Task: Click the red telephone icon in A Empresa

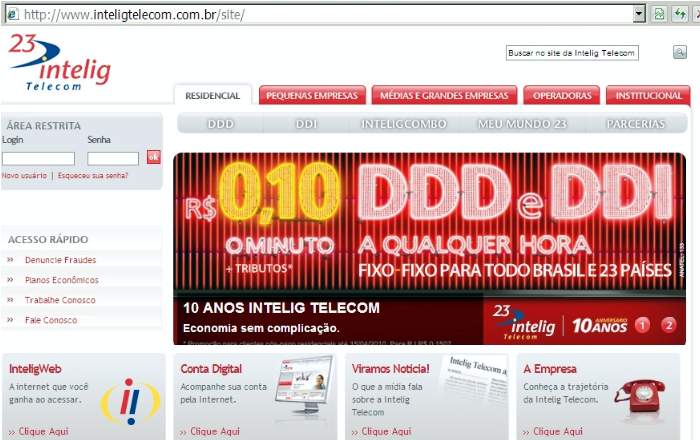Action: tap(638, 395)
